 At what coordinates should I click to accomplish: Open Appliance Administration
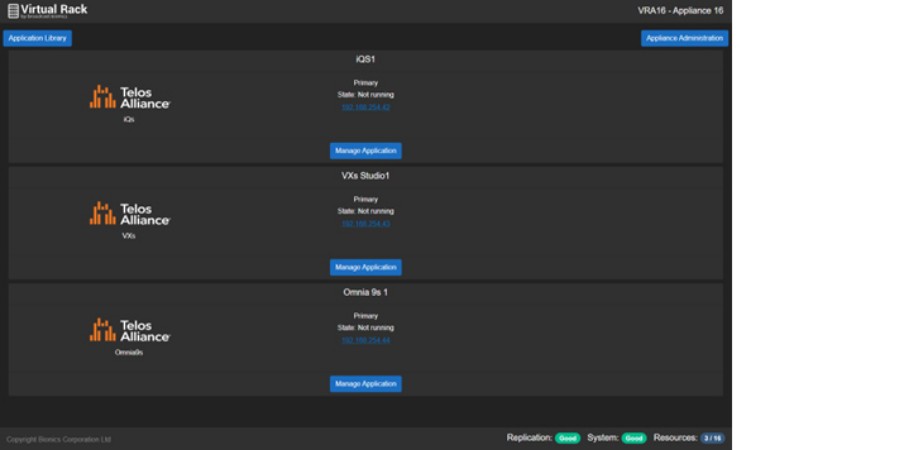pos(684,39)
